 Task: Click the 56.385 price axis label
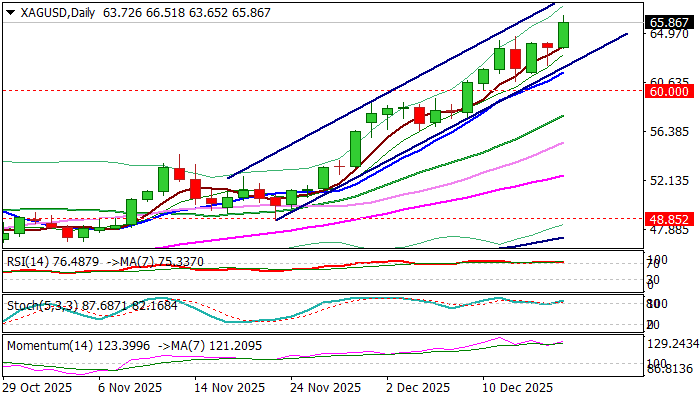[x=667, y=132]
